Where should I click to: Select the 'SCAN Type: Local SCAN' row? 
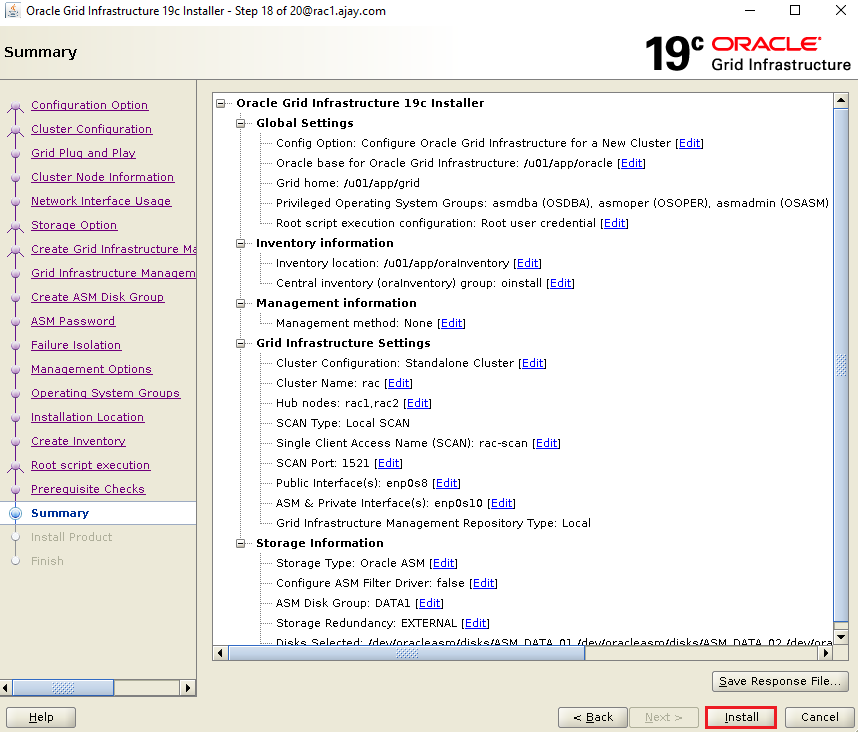[343, 423]
